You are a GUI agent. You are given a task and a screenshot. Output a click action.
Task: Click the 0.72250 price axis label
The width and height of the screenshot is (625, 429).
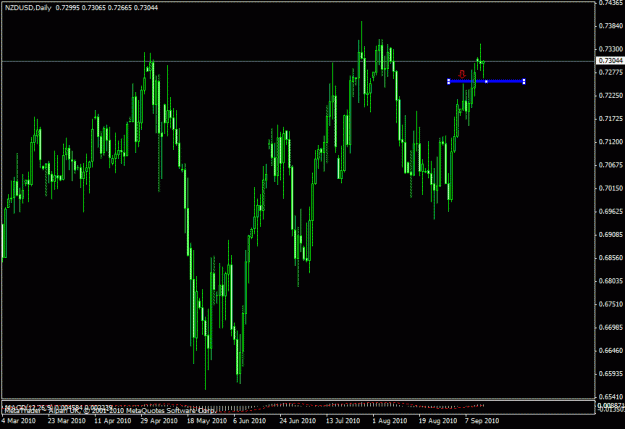tap(611, 95)
